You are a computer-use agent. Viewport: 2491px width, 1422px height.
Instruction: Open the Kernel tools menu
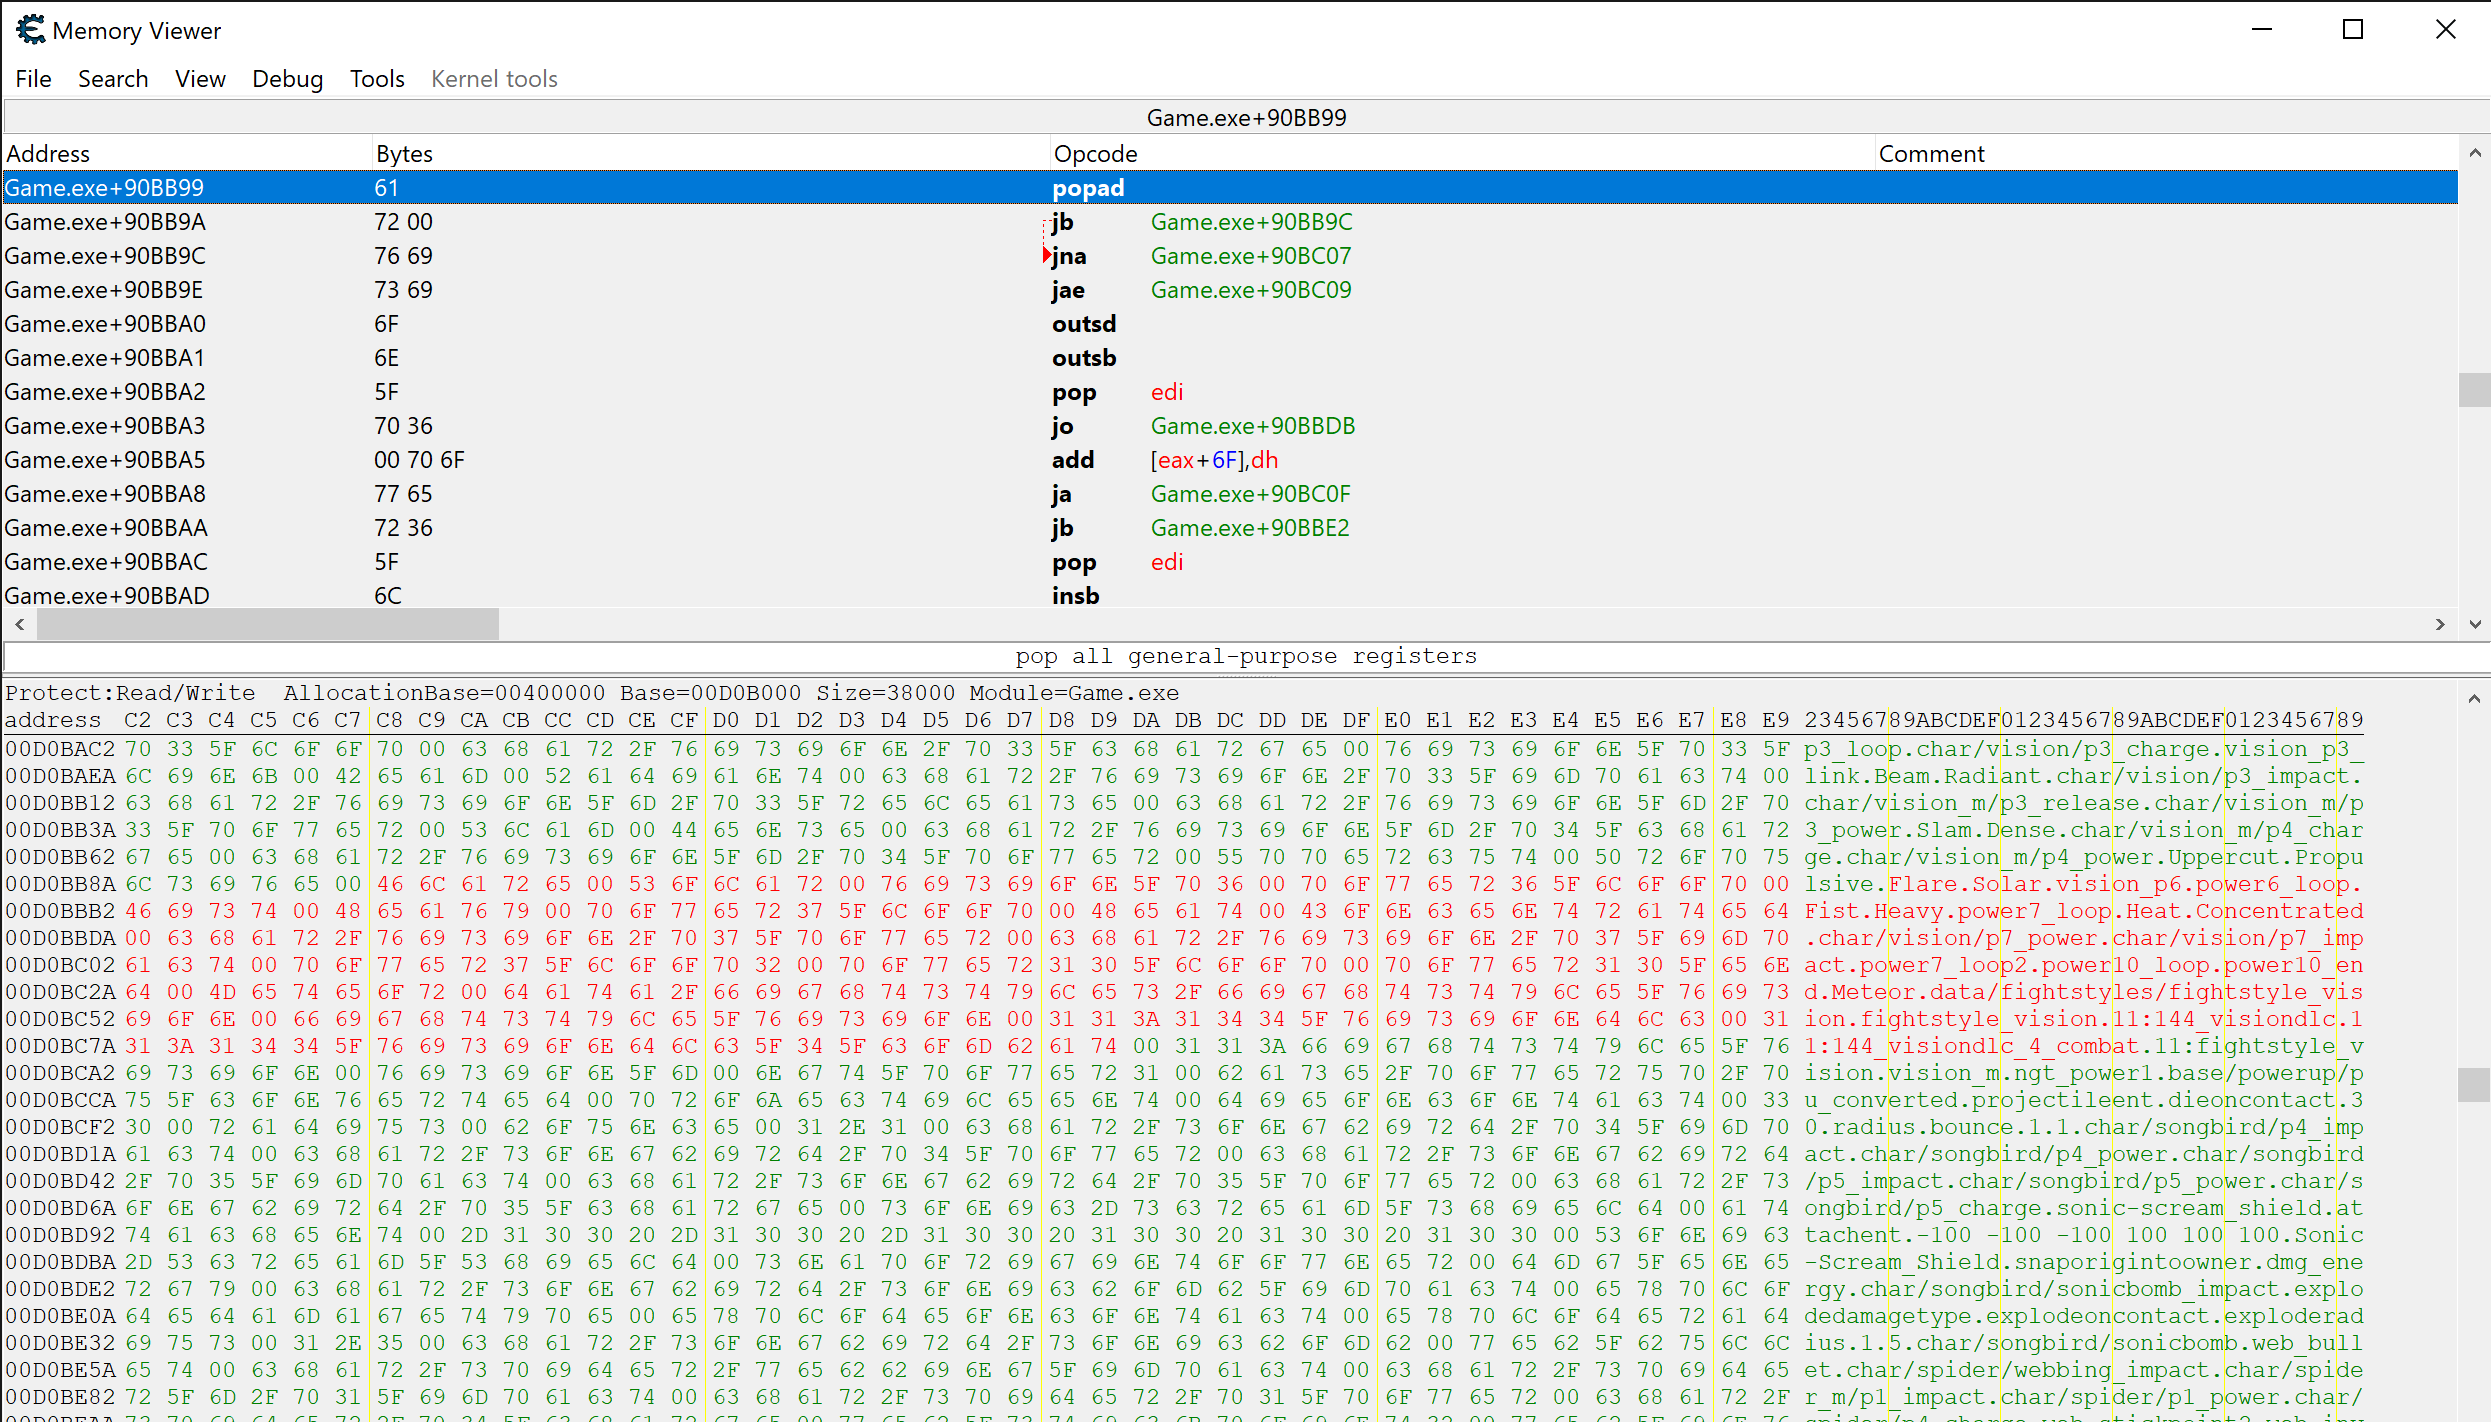point(494,79)
